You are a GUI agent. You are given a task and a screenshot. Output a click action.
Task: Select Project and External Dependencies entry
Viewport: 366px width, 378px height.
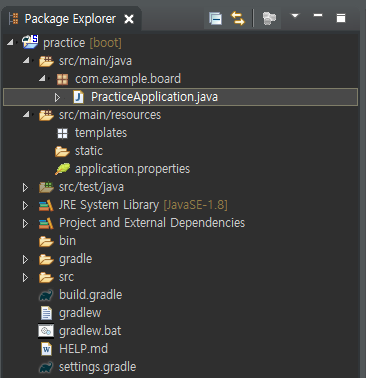pos(152,223)
